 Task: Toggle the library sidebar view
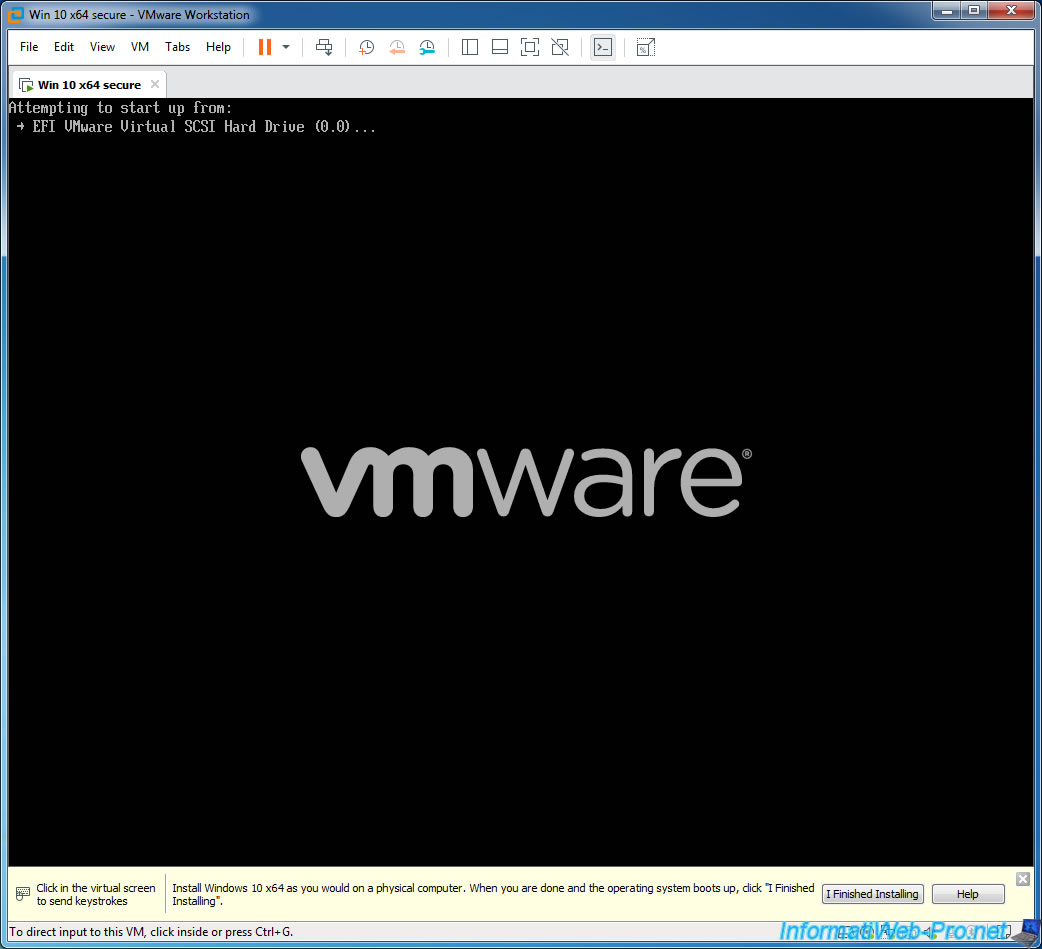(470, 47)
